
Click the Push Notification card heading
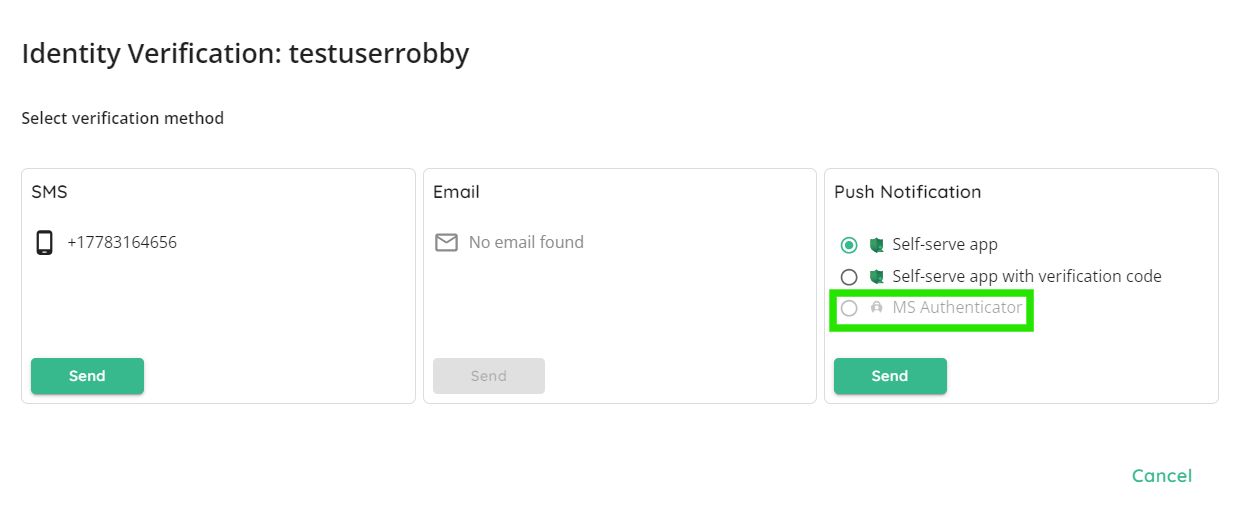click(x=908, y=192)
